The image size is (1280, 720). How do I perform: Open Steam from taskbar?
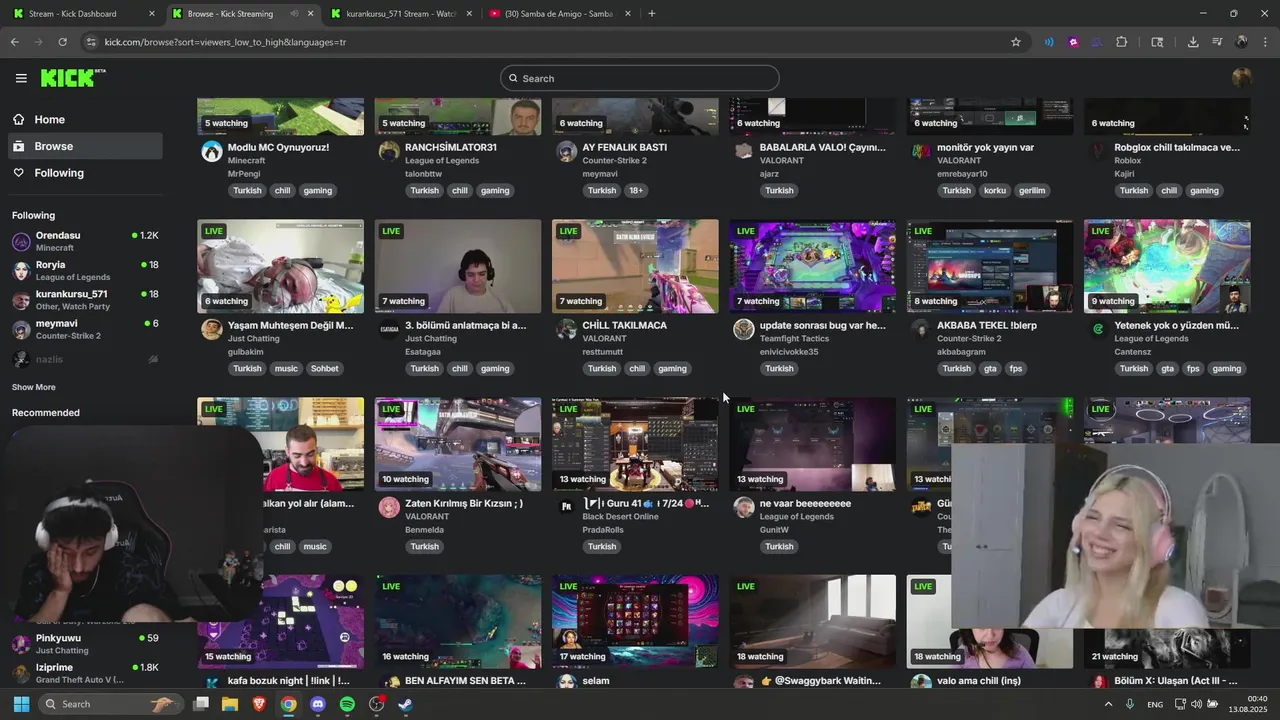click(406, 704)
